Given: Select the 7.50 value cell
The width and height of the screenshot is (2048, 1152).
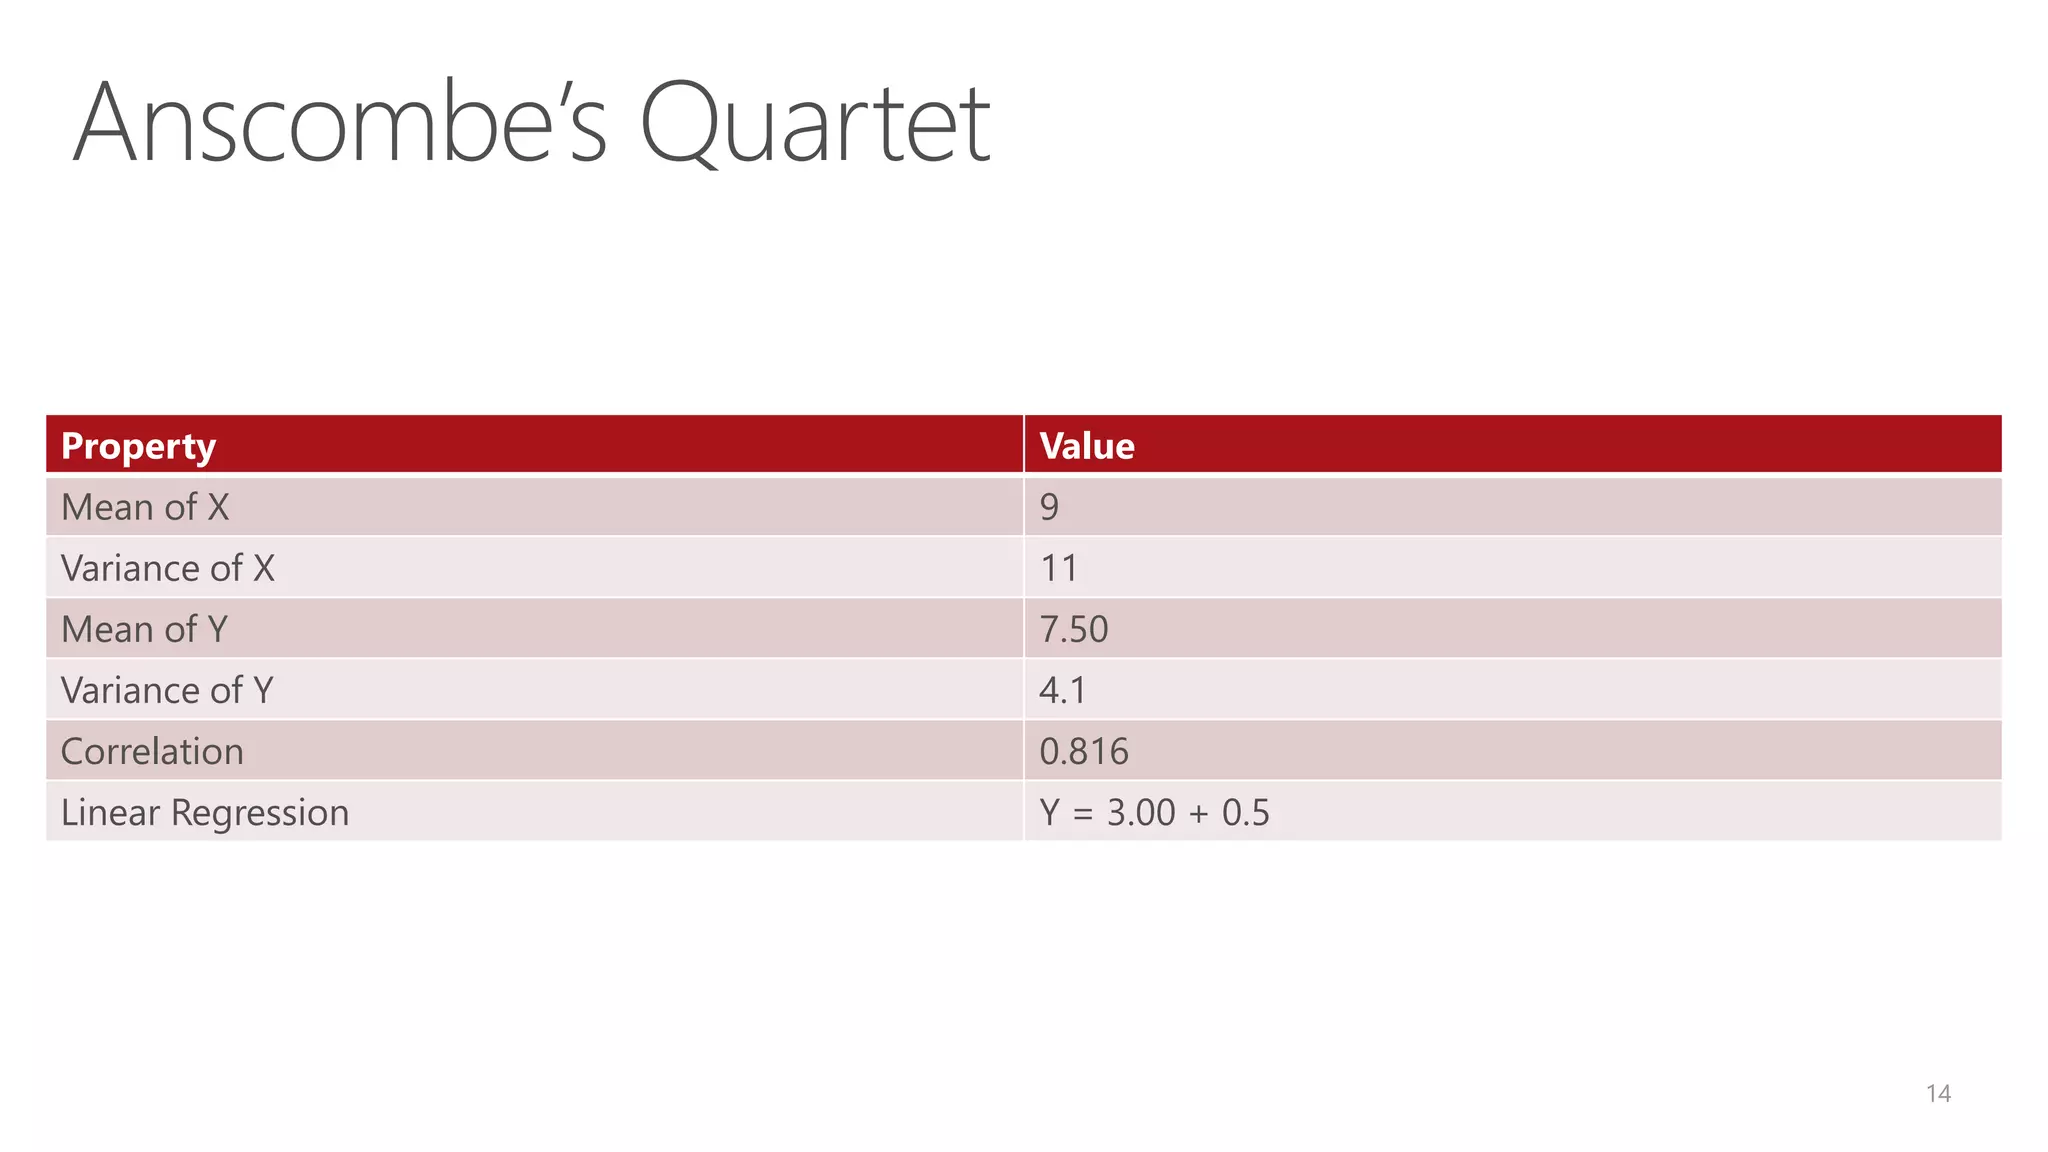Looking at the screenshot, I should click(x=1513, y=629).
